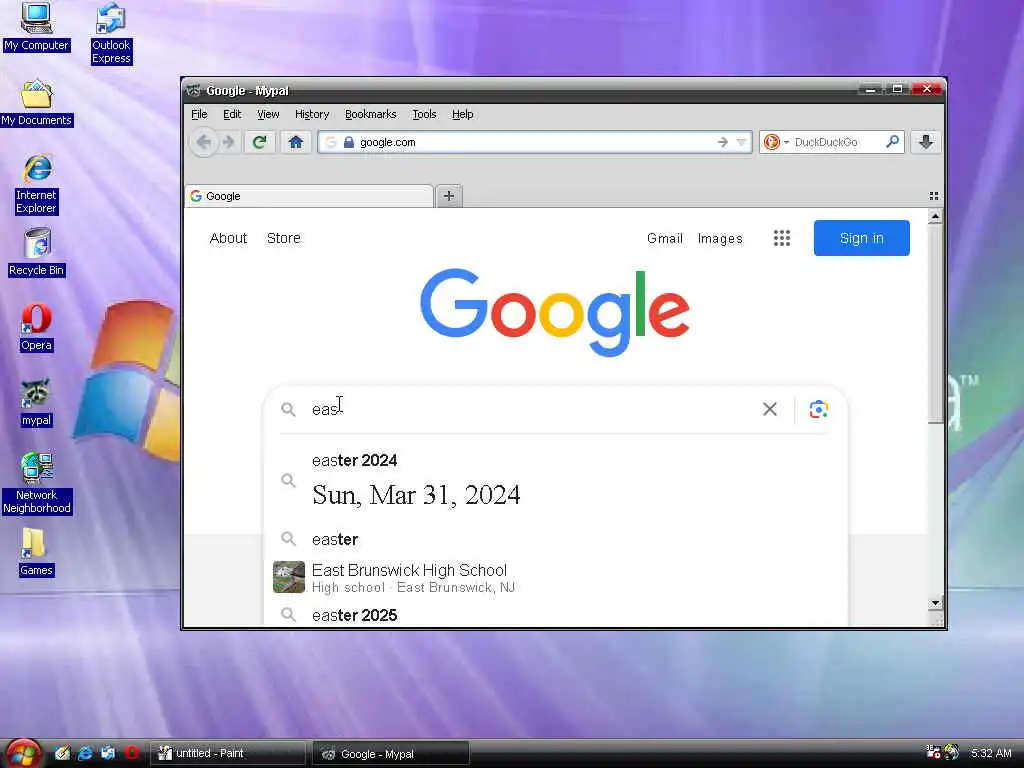1024x768 pixels.
Task: Click the Sign in button
Action: 861,238
